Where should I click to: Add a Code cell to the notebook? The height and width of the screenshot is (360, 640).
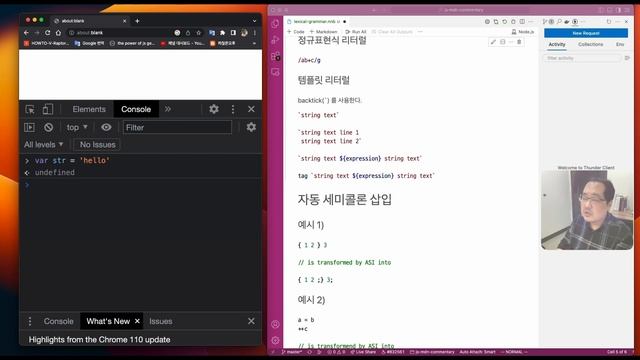[296, 31]
